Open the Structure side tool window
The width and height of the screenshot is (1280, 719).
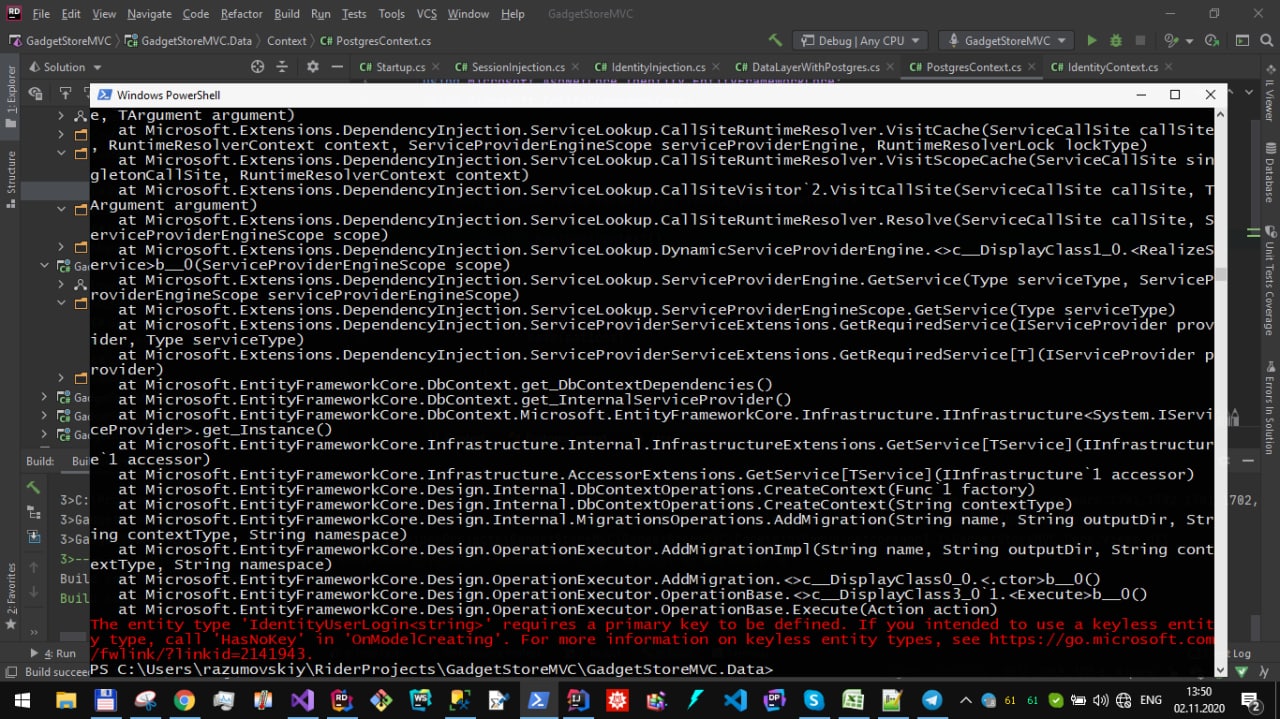pos(11,178)
